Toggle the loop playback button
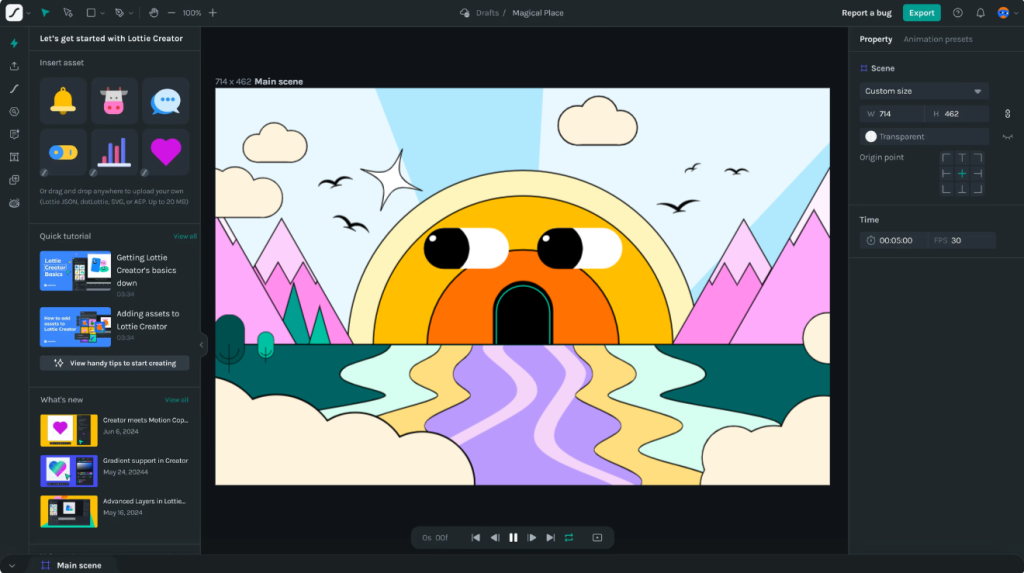The width and height of the screenshot is (1024, 573). click(x=568, y=538)
